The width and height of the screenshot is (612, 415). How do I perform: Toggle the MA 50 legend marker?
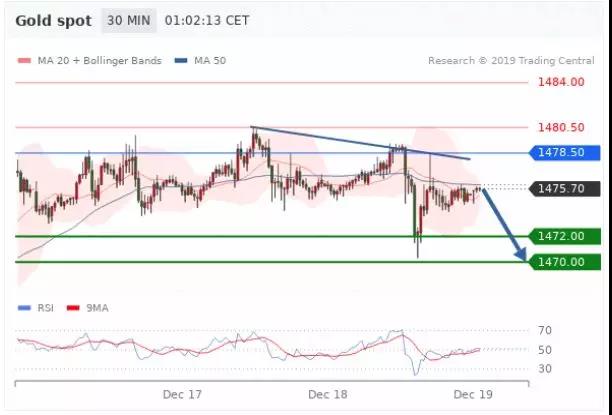[181, 61]
